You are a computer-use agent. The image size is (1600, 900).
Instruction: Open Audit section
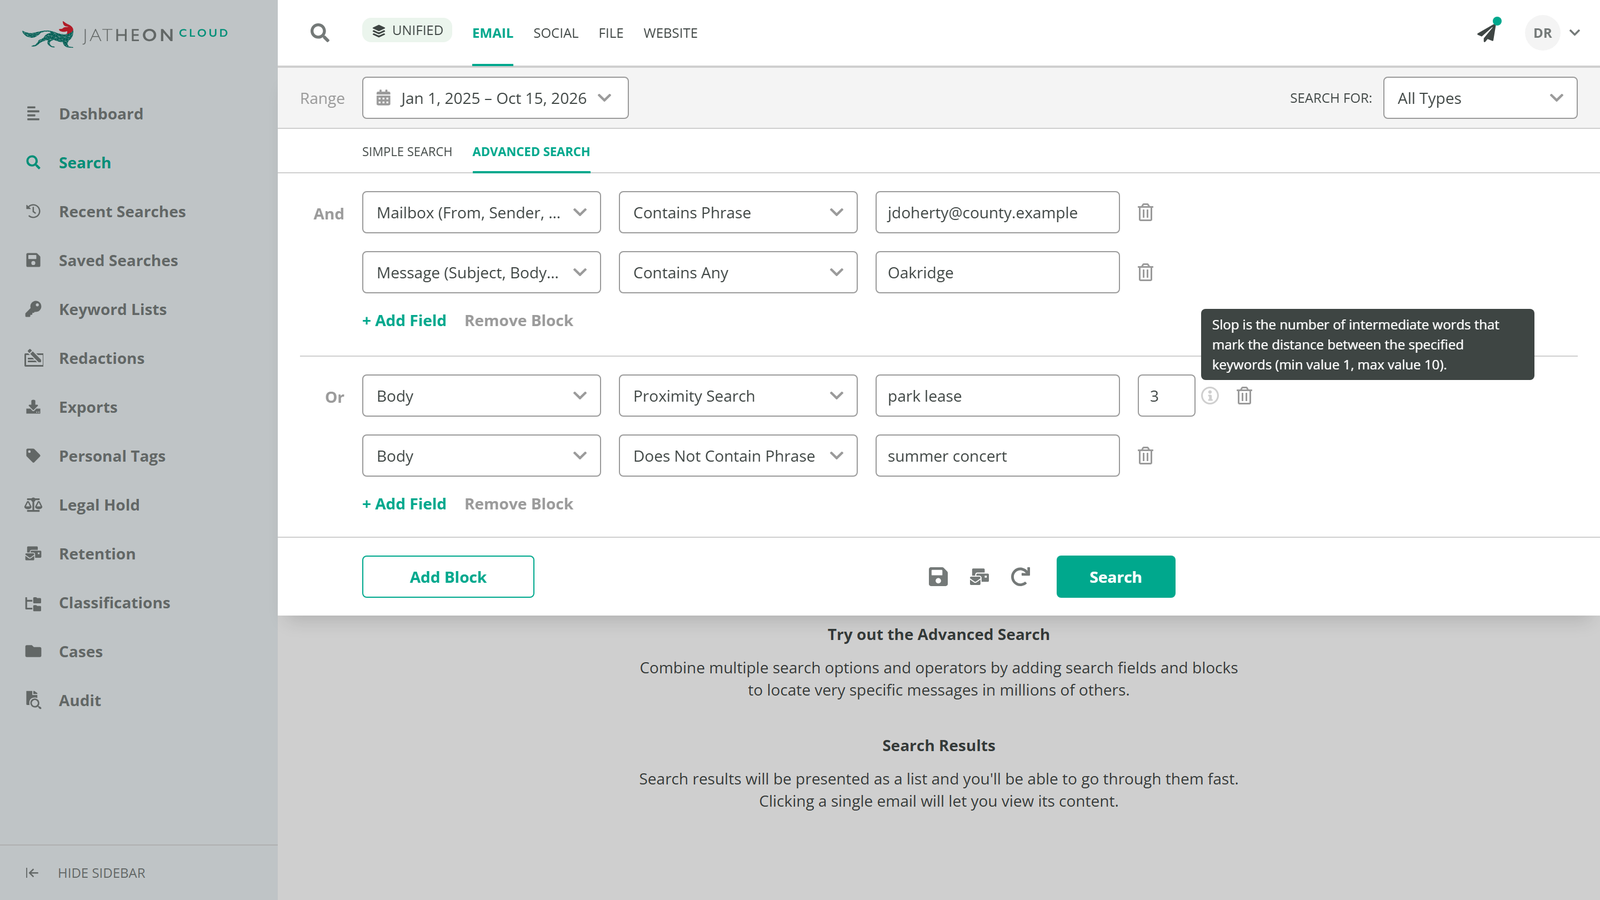point(79,701)
